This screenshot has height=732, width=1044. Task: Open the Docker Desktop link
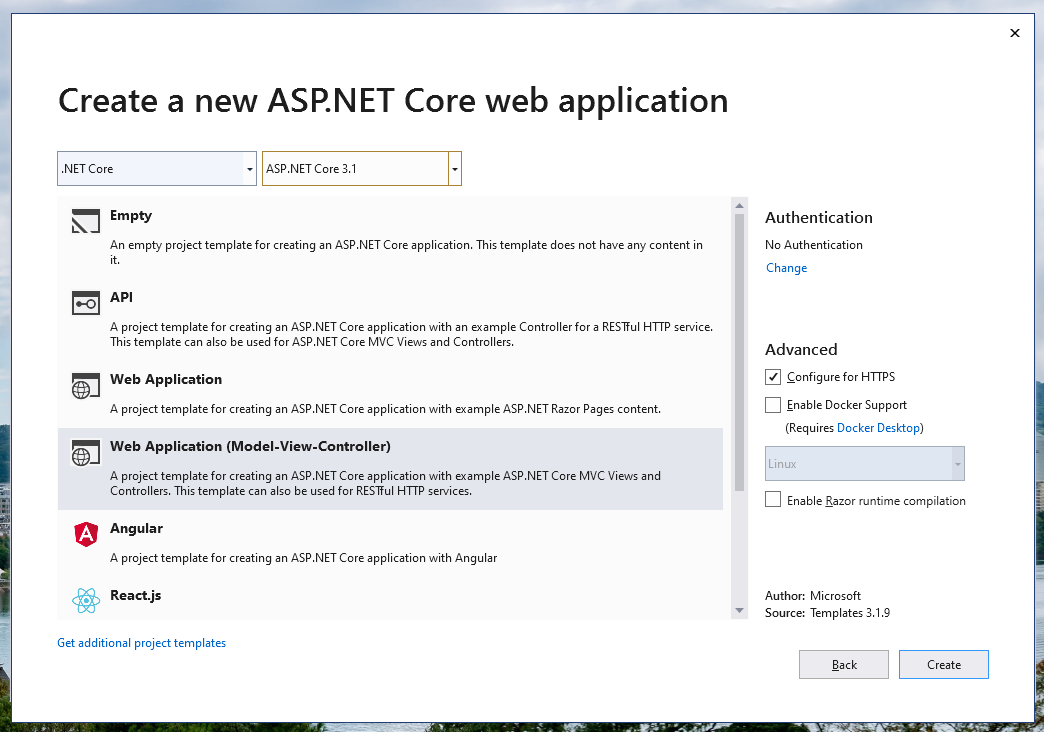pos(878,428)
